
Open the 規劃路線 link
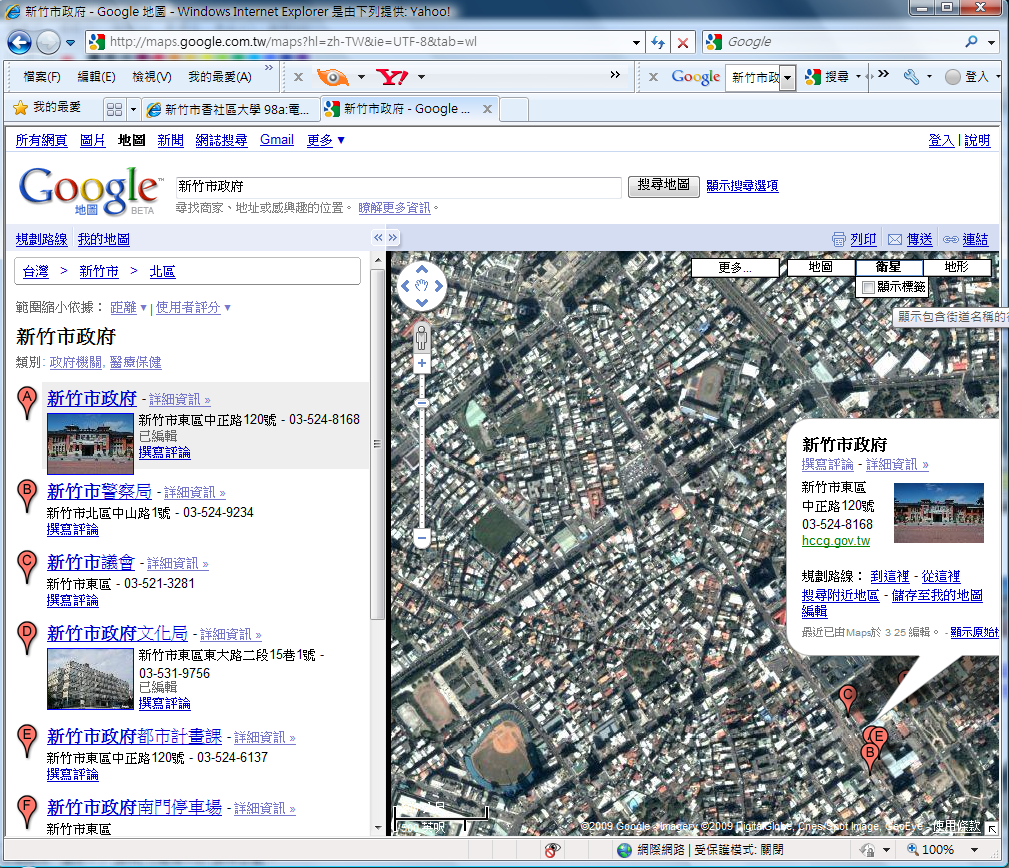(x=42, y=239)
